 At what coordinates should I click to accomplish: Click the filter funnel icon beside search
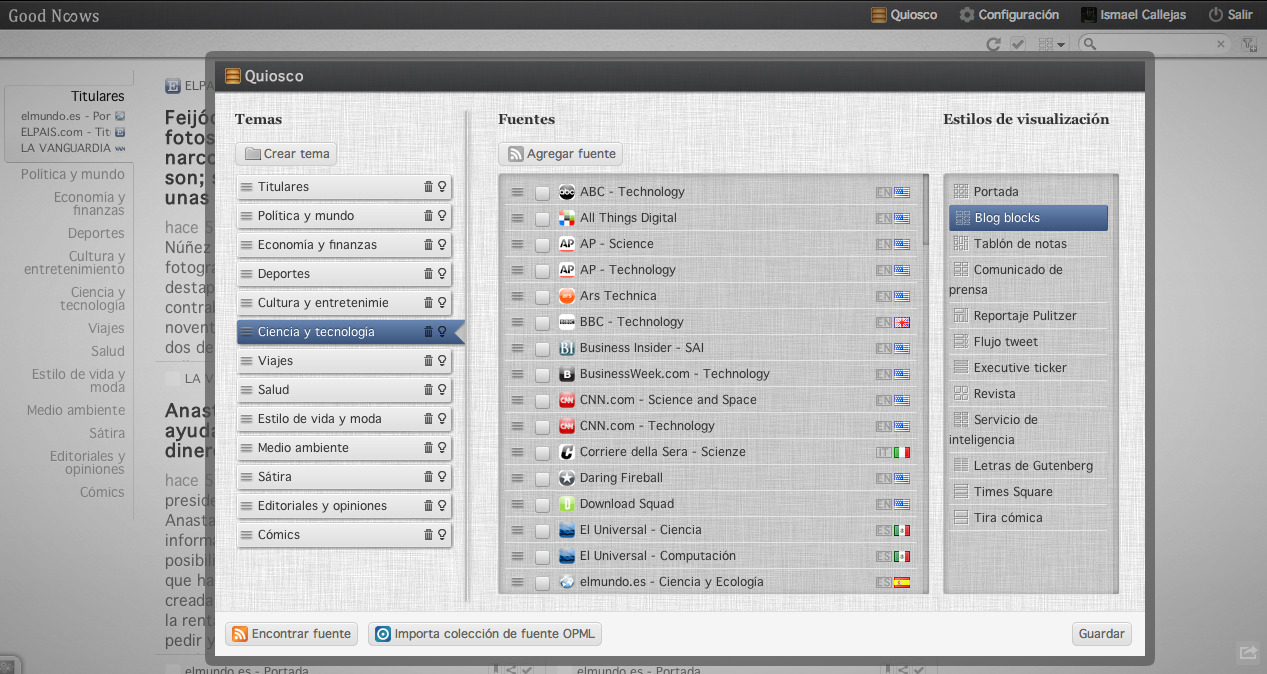[x=1248, y=44]
